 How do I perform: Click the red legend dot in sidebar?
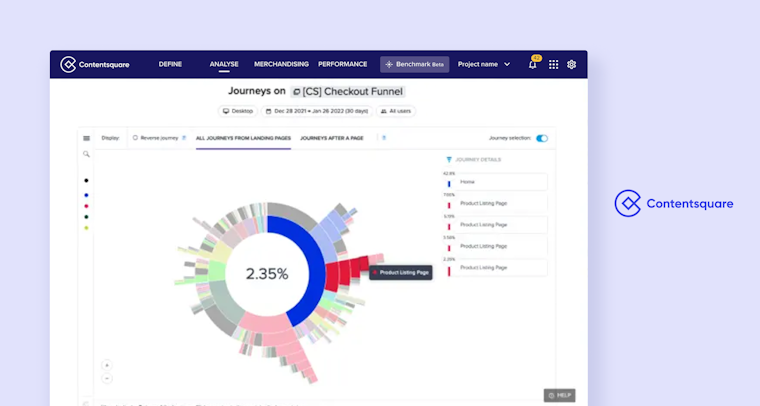point(86,206)
